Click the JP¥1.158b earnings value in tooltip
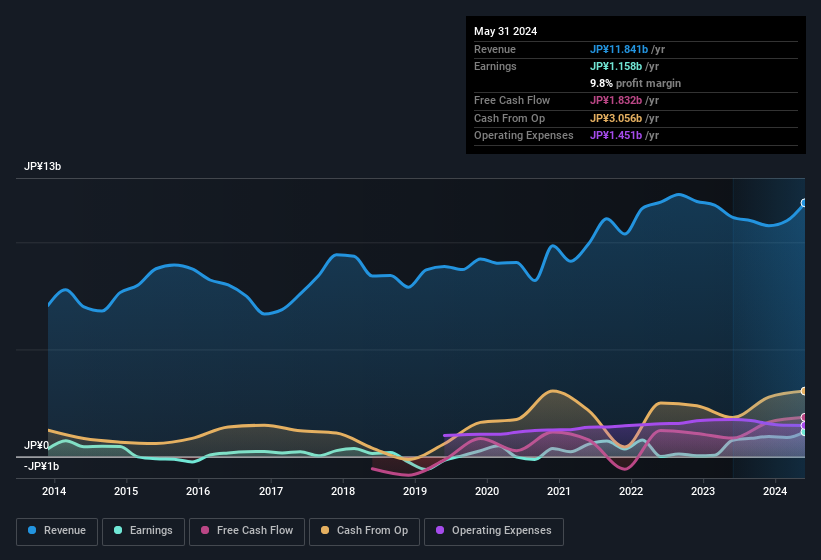 pos(616,66)
